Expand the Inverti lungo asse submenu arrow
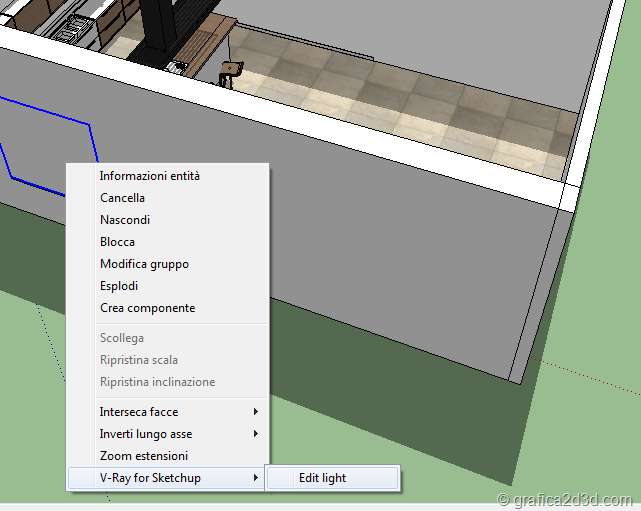The height and width of the screenshot is (511, 641). 256,434
